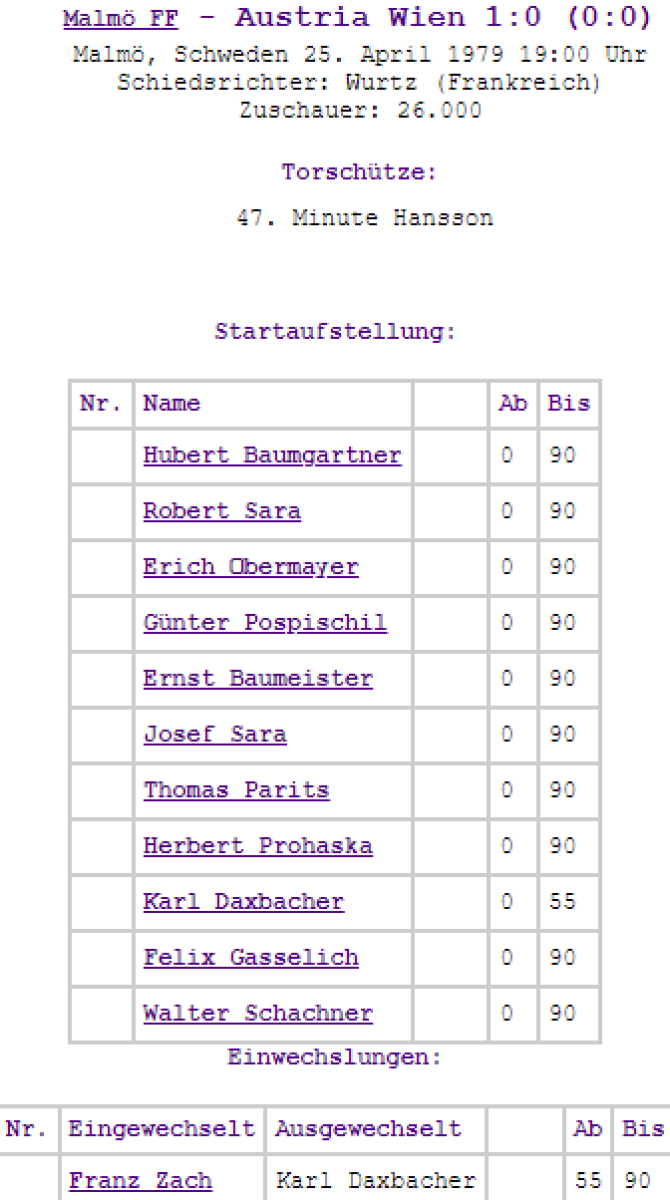670x1200 pixels.
Task: Open Robert Sara's player page
Action: tap(222, 511)
